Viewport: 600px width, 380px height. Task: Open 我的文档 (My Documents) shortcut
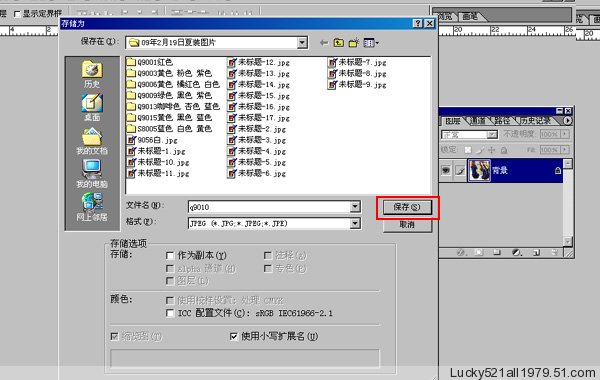92,141
